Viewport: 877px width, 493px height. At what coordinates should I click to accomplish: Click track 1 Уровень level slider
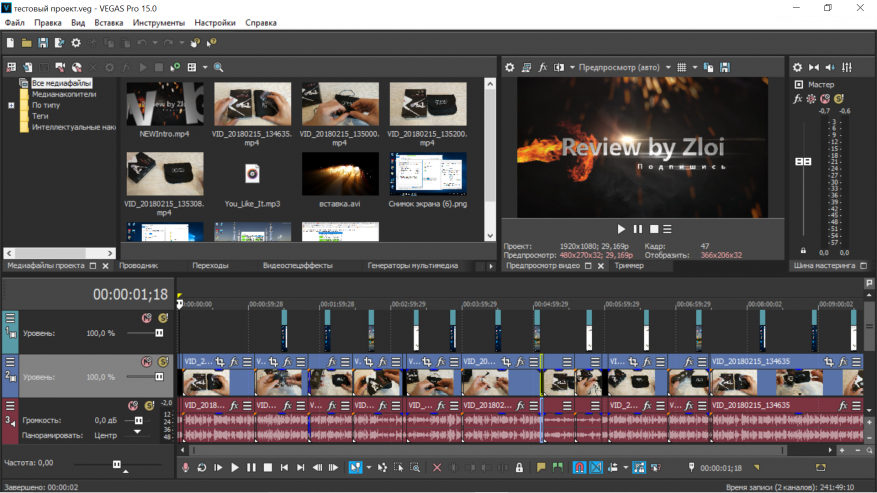(x=159, y=333)
